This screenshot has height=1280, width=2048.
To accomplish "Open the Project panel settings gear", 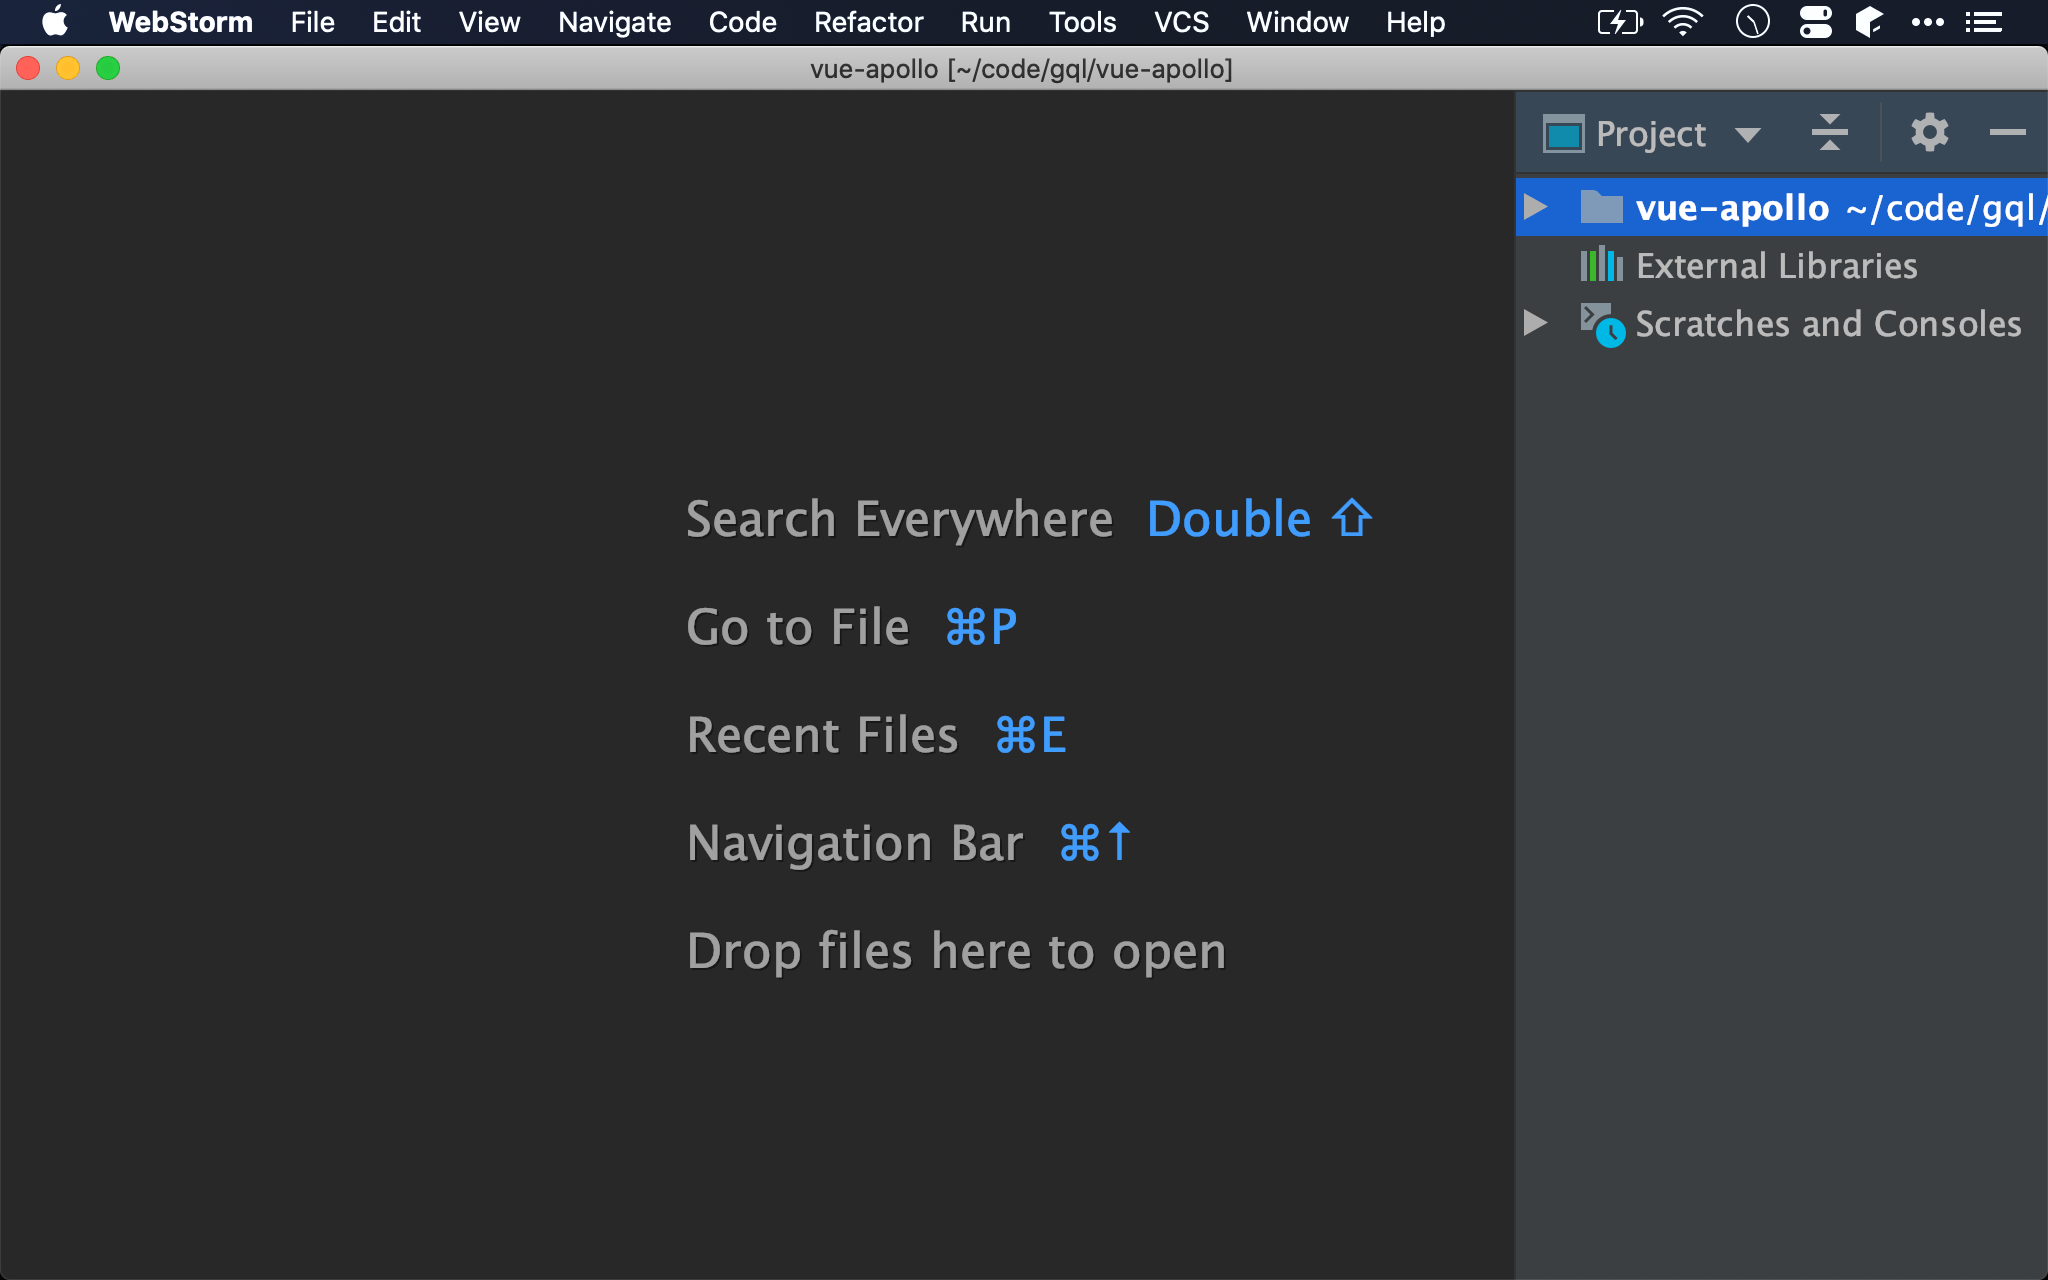I will (x=1929, y=133).
